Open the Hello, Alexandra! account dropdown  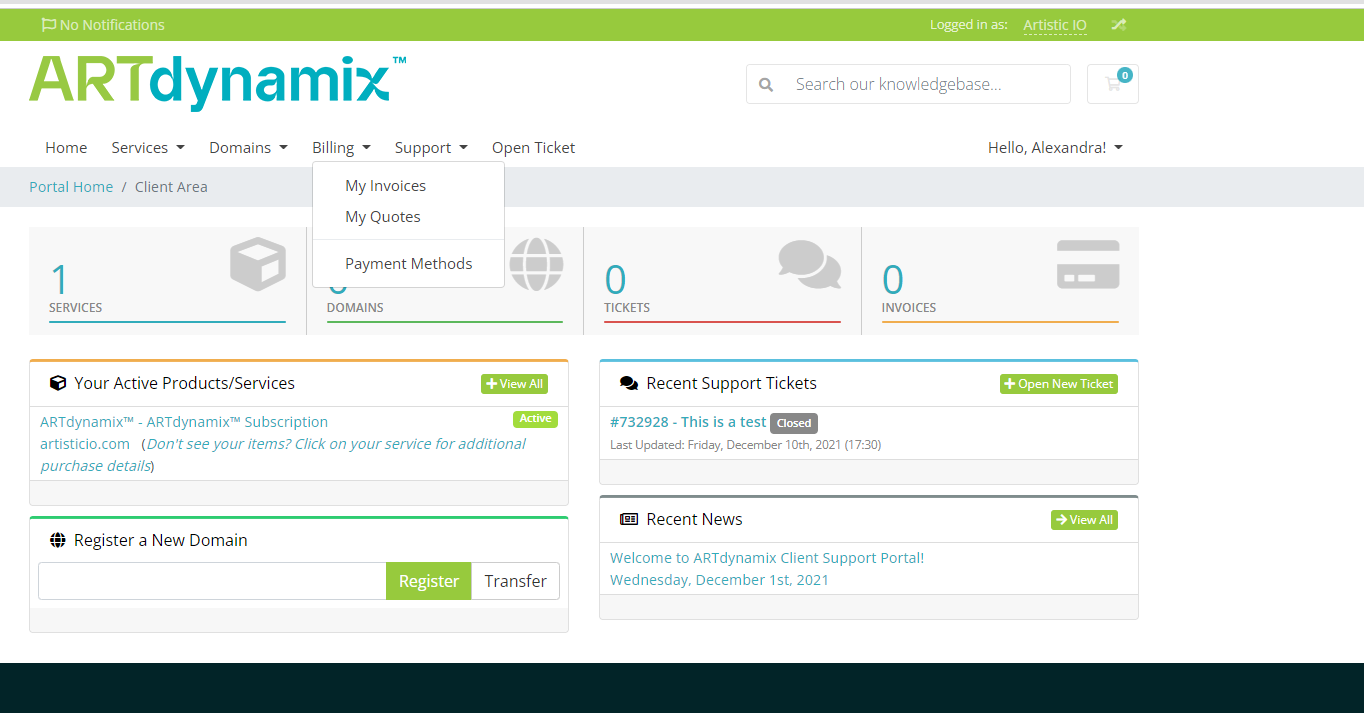tap(1055, 148)
